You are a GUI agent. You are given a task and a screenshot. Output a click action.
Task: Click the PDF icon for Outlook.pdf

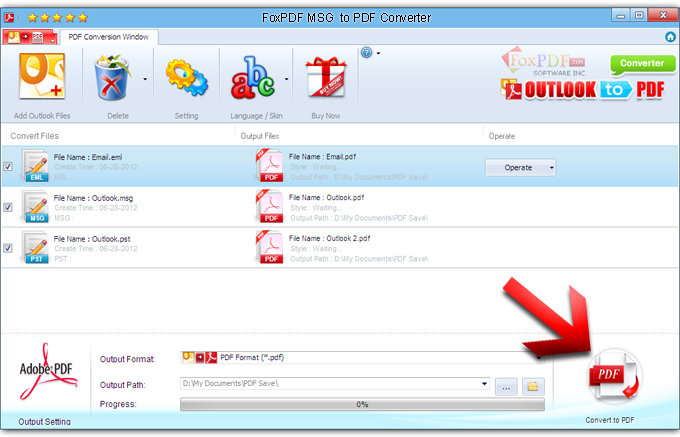point(269,206)
